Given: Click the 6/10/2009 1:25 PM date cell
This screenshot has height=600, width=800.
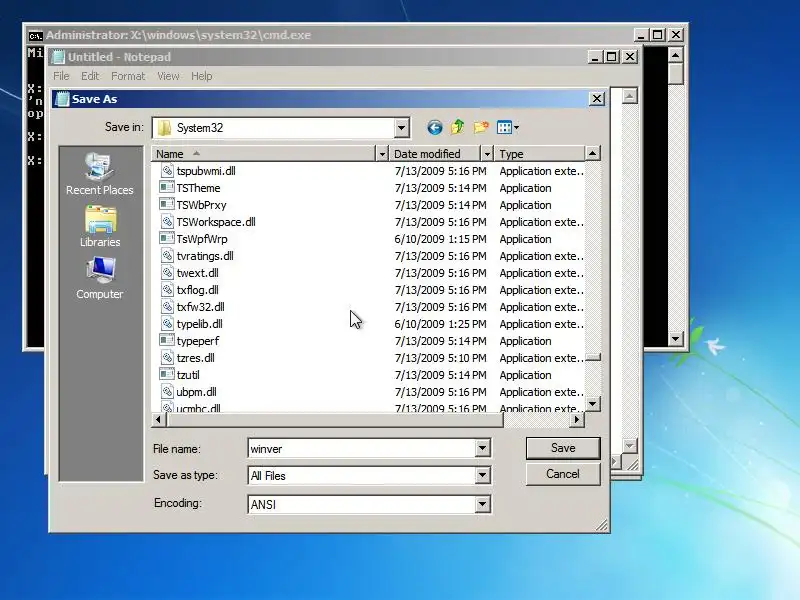Looking at the screenshot, I should pyautogui.click(x=440, y=324).
